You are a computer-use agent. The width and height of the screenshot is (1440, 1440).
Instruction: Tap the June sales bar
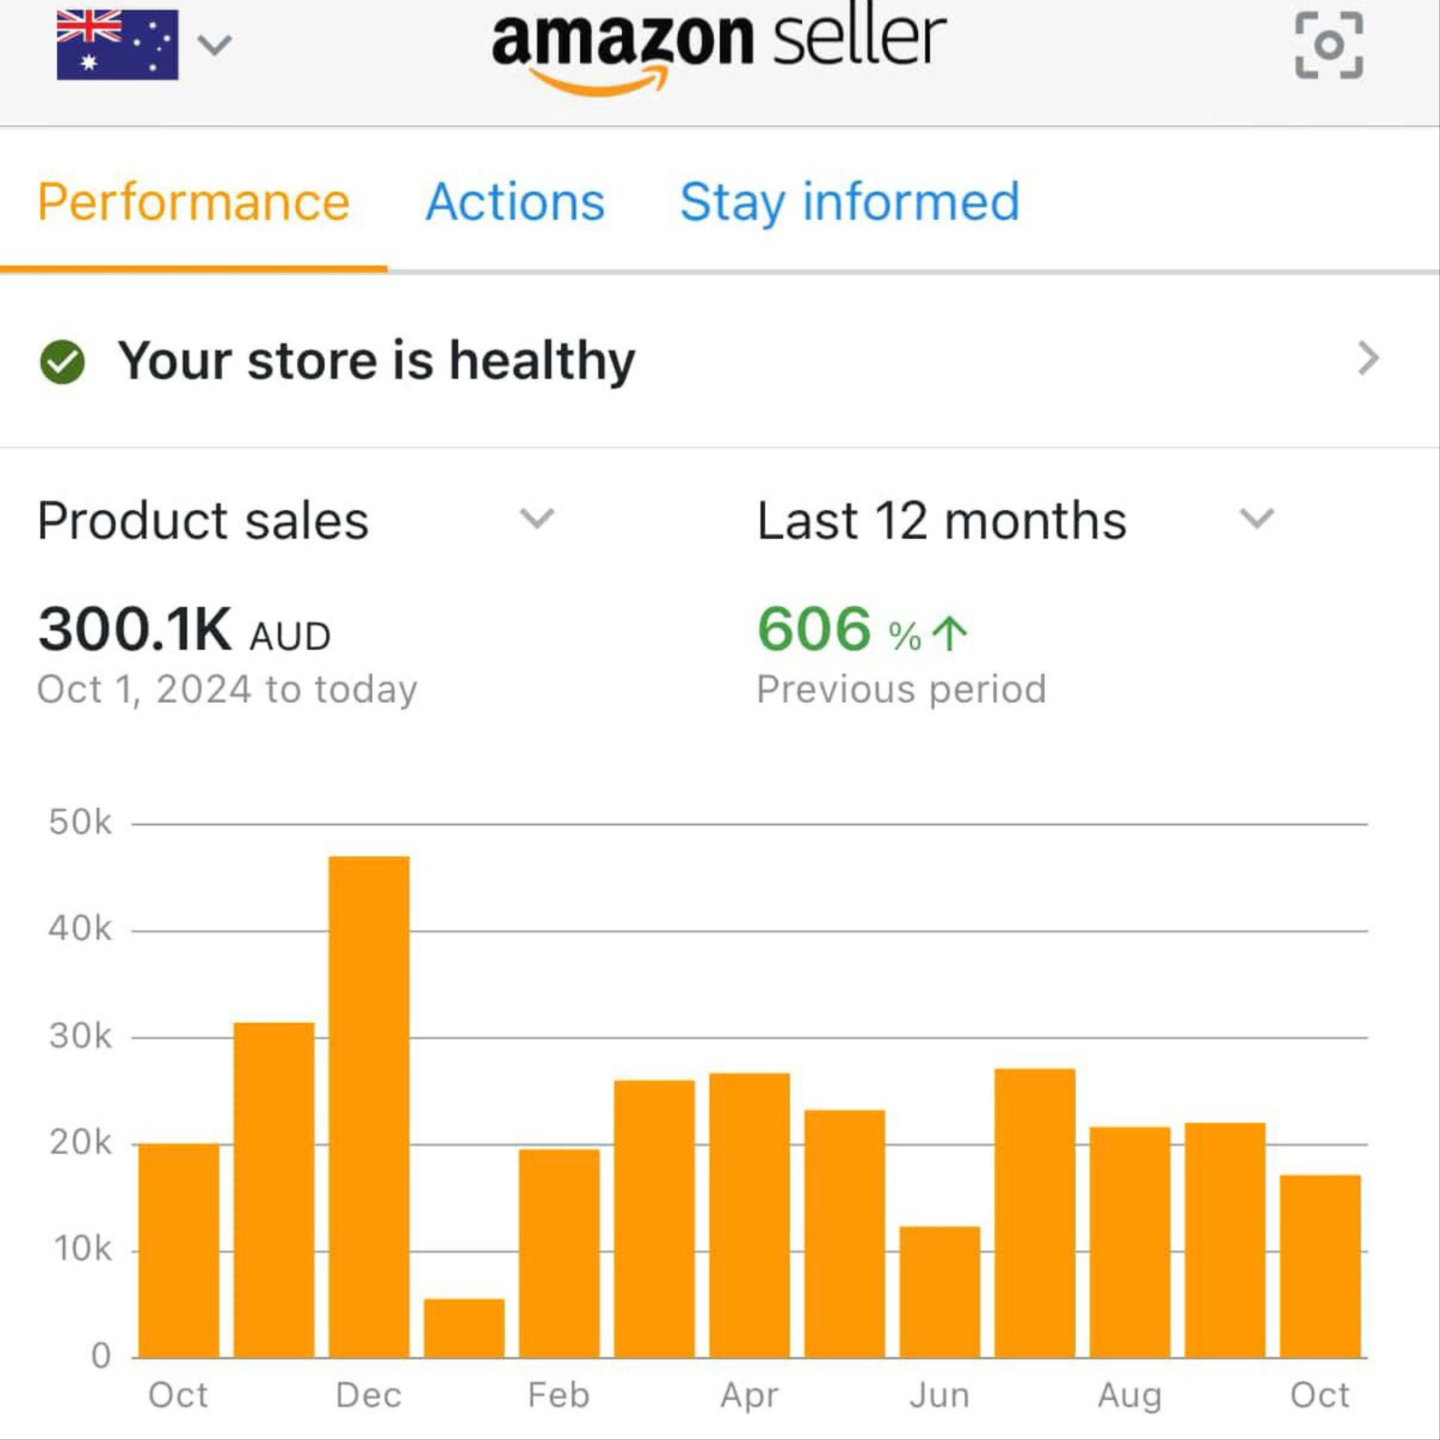coord(940,1292)
